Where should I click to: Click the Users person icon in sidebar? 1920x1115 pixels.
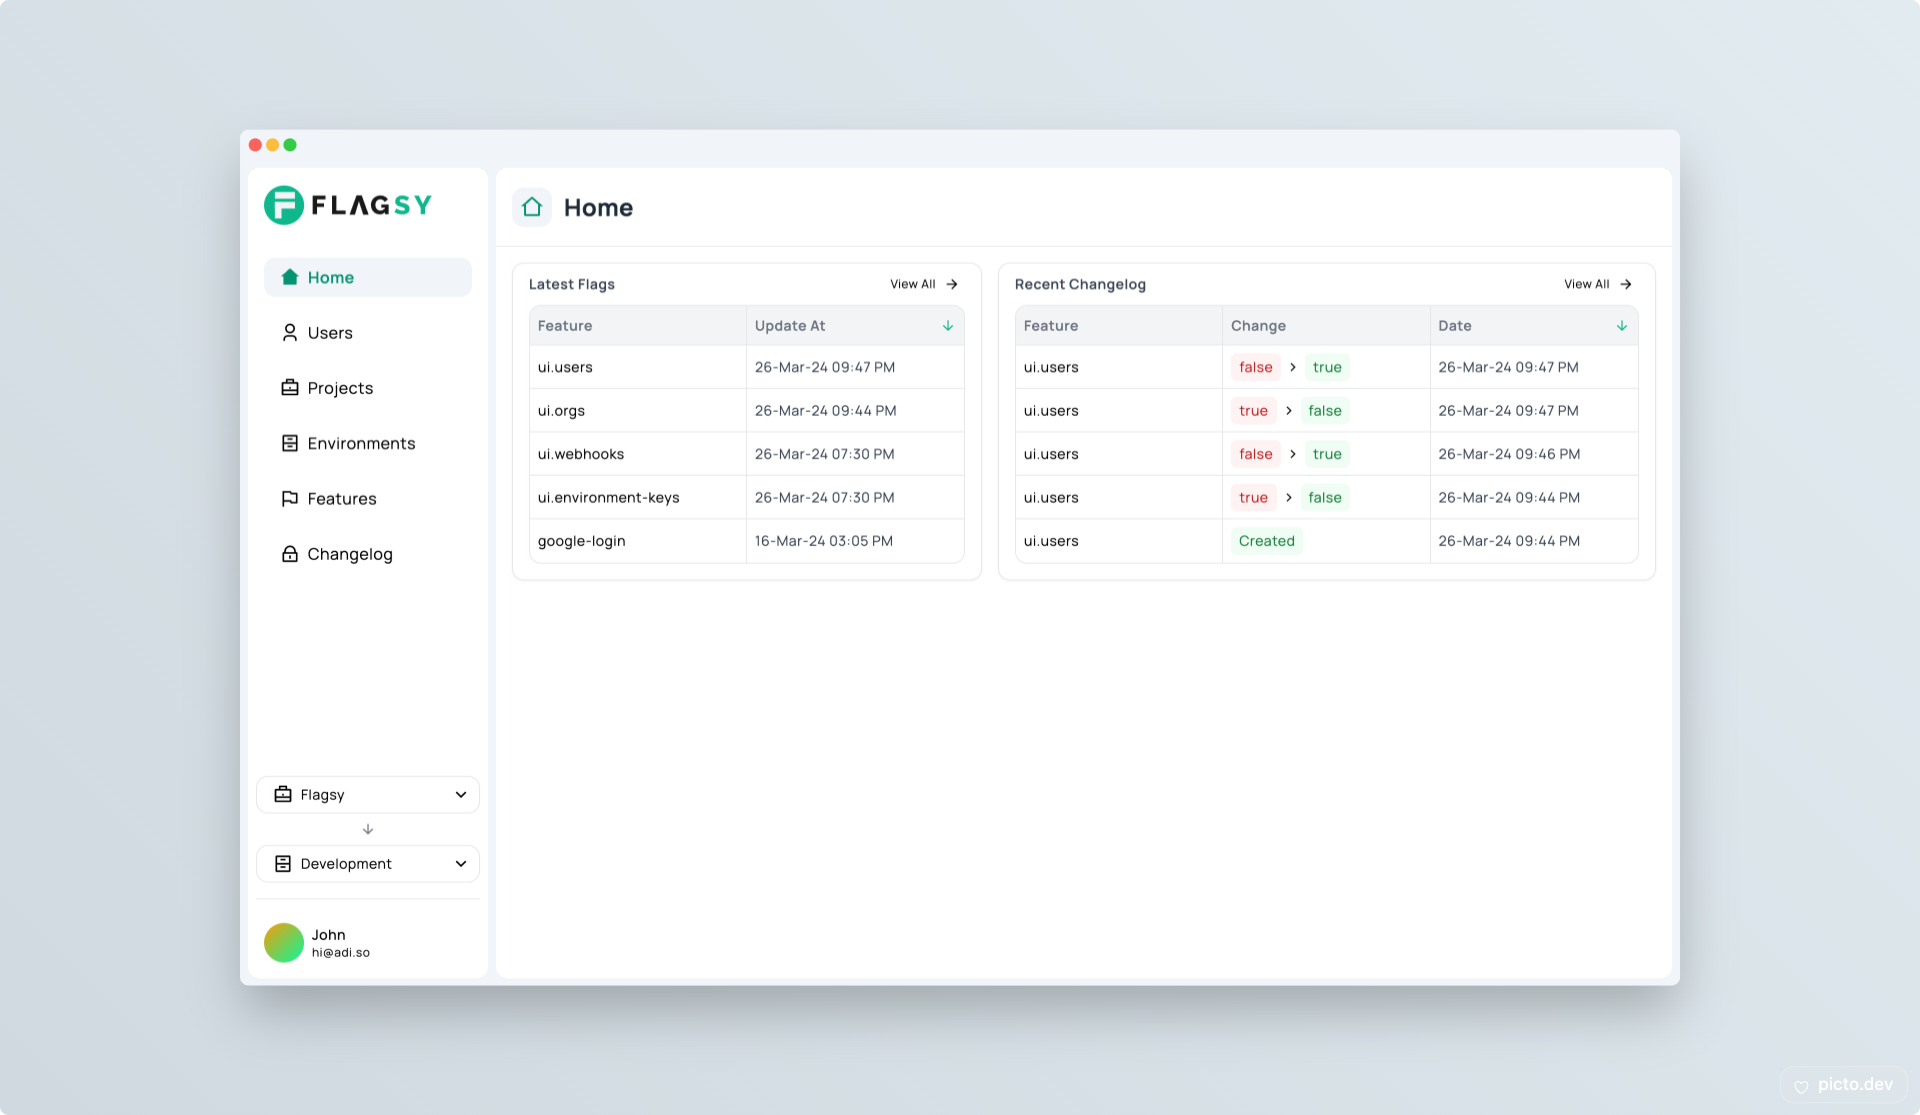(x=290, y=333)
